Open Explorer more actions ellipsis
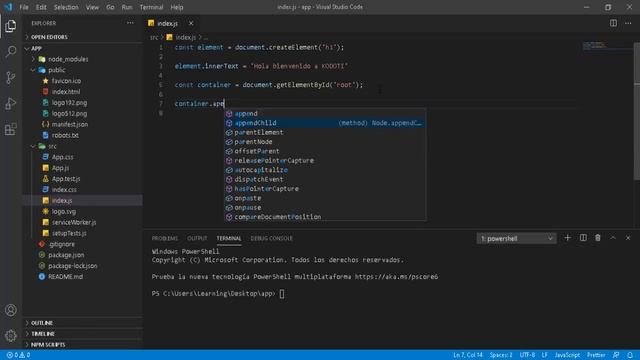Screen dimensions: 640x360 click(130, 23)
